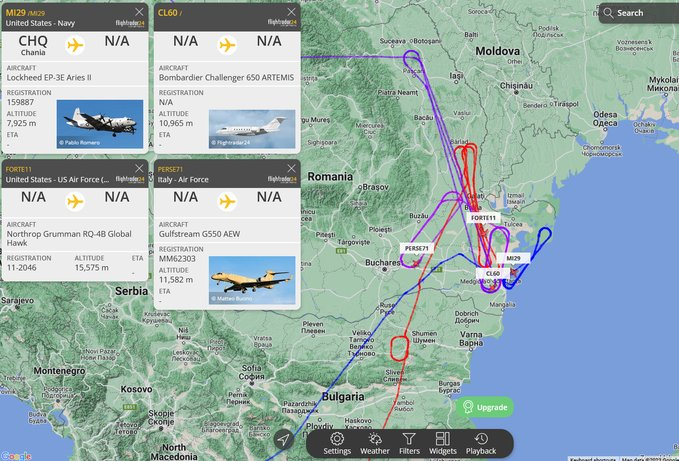Close the FORTE11 flight info card
679x461 pixels.
point(139,168)
